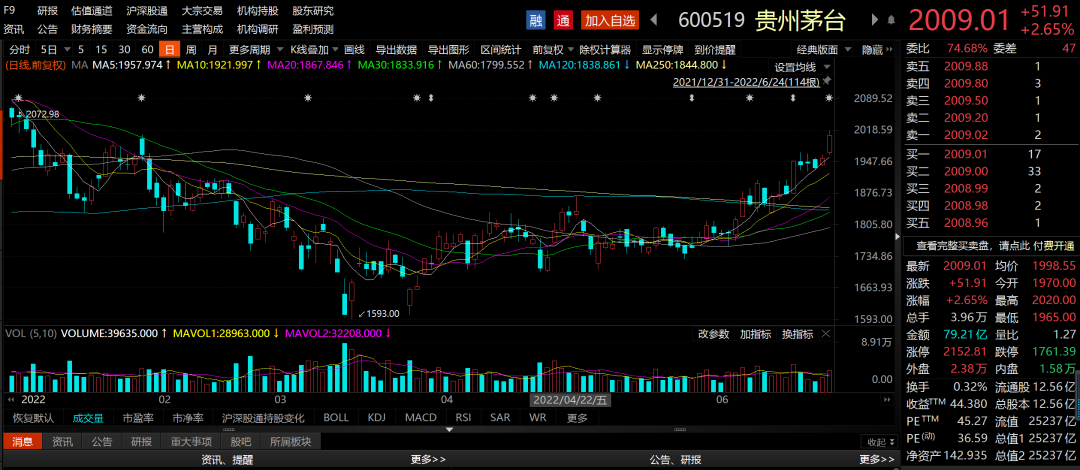Click 导出图形 export chart button

449,50
